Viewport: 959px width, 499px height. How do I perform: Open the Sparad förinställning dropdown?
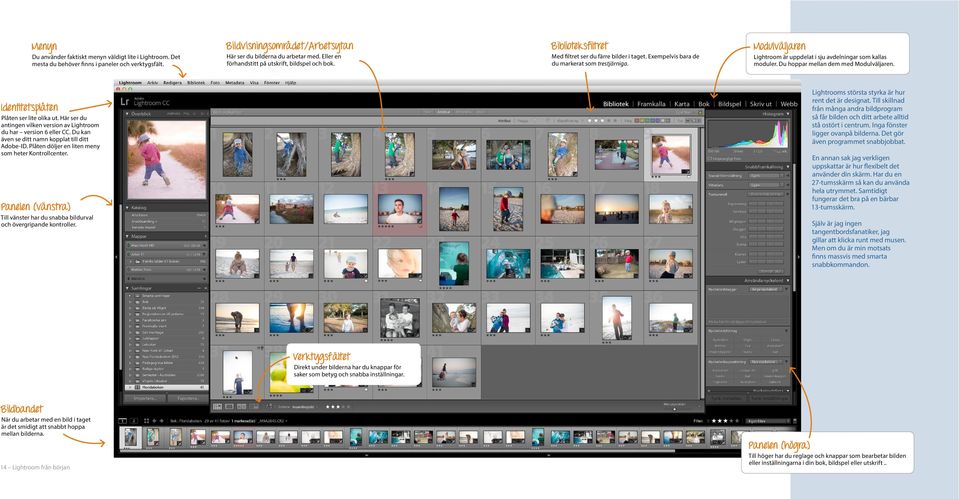tap(766, 176)
